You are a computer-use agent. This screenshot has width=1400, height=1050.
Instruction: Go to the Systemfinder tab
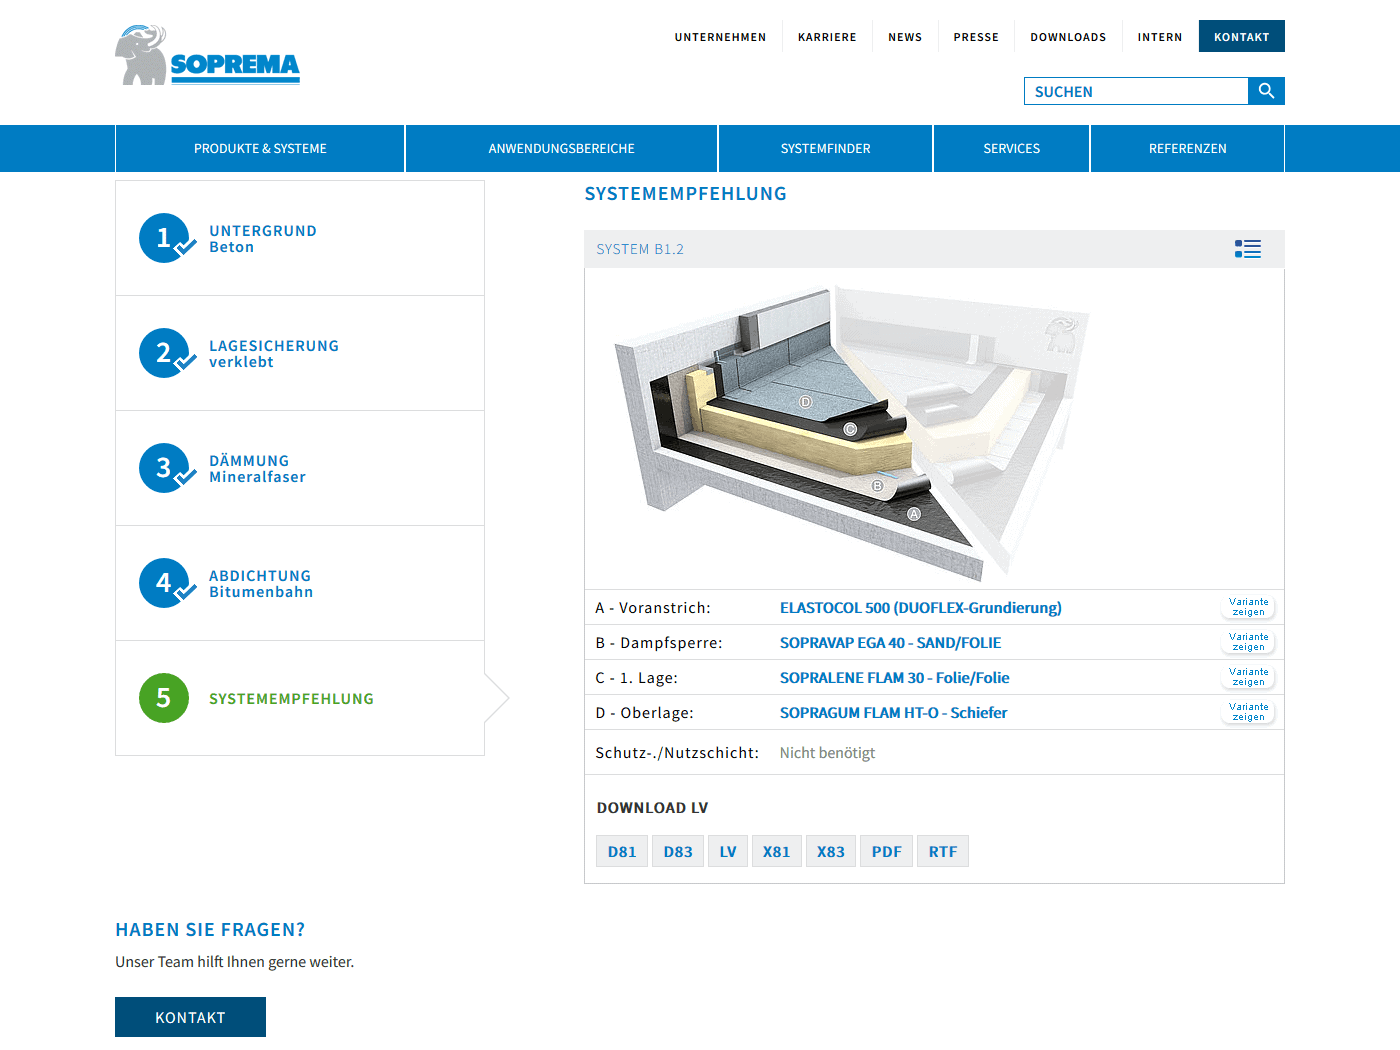click(825, 148)
